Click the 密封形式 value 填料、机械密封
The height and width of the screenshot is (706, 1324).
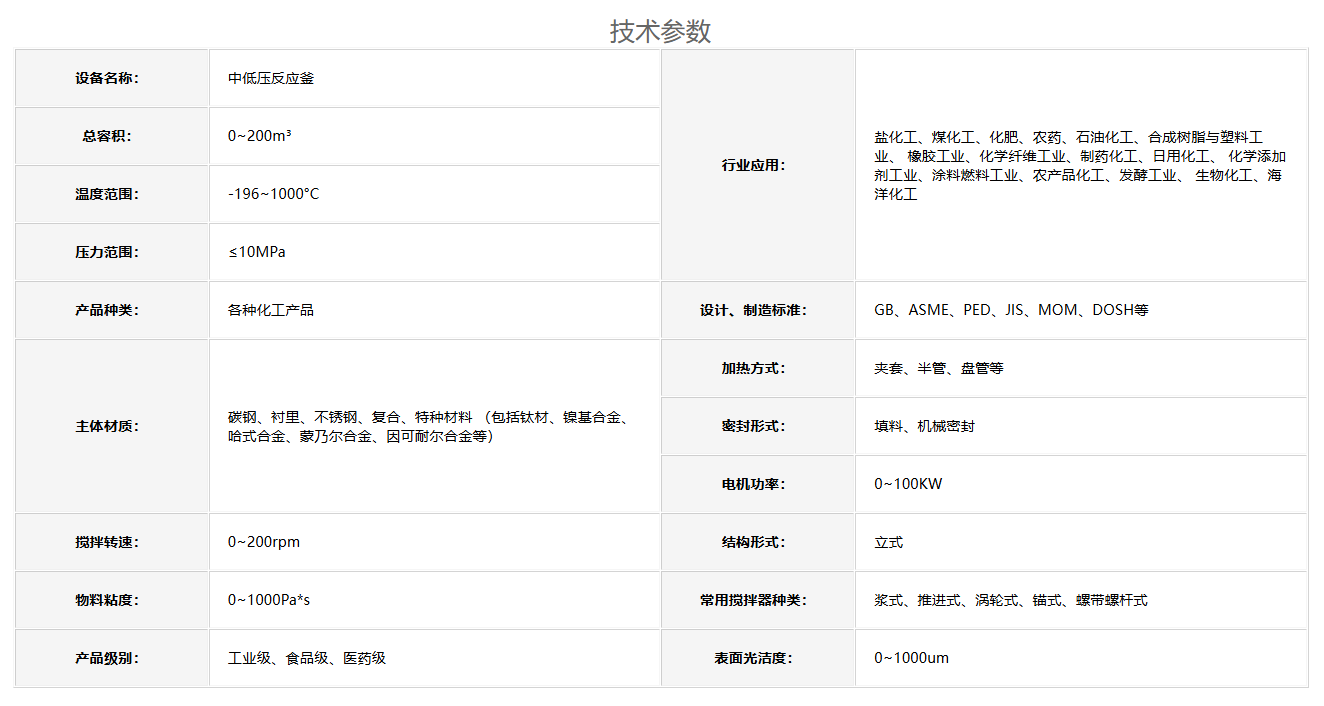[924, 426]
